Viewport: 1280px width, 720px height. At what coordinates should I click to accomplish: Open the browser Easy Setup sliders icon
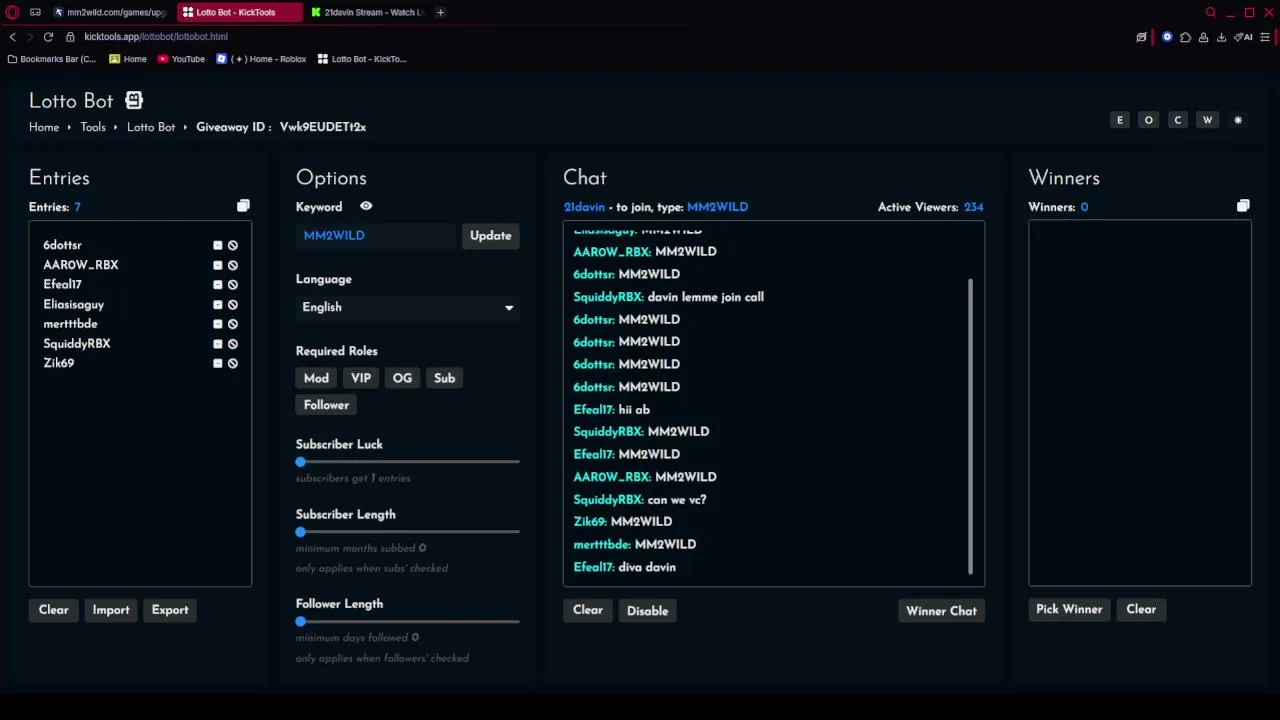1265,37
